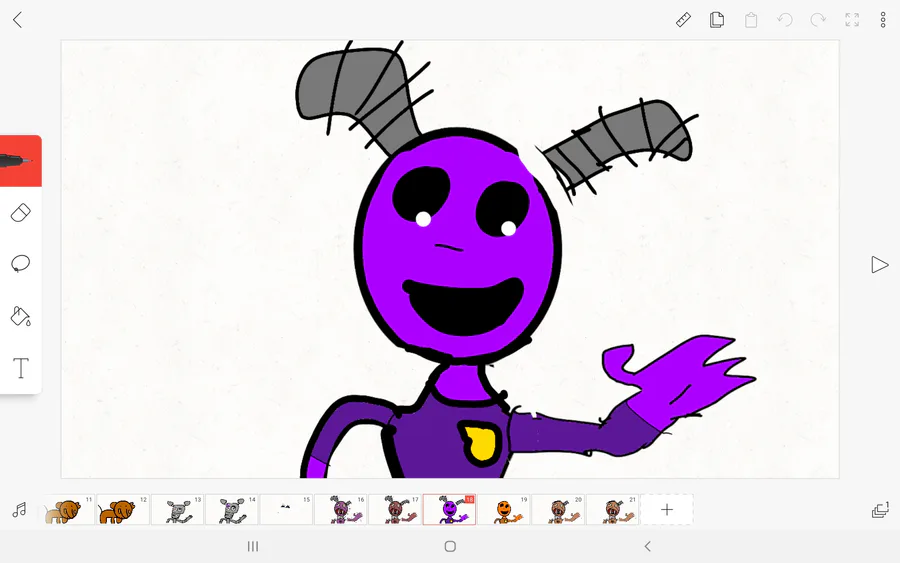Select frame 21 thumbnail
Image resolution: width=900 pixels, height=563 pixels.
click(612, 510)
